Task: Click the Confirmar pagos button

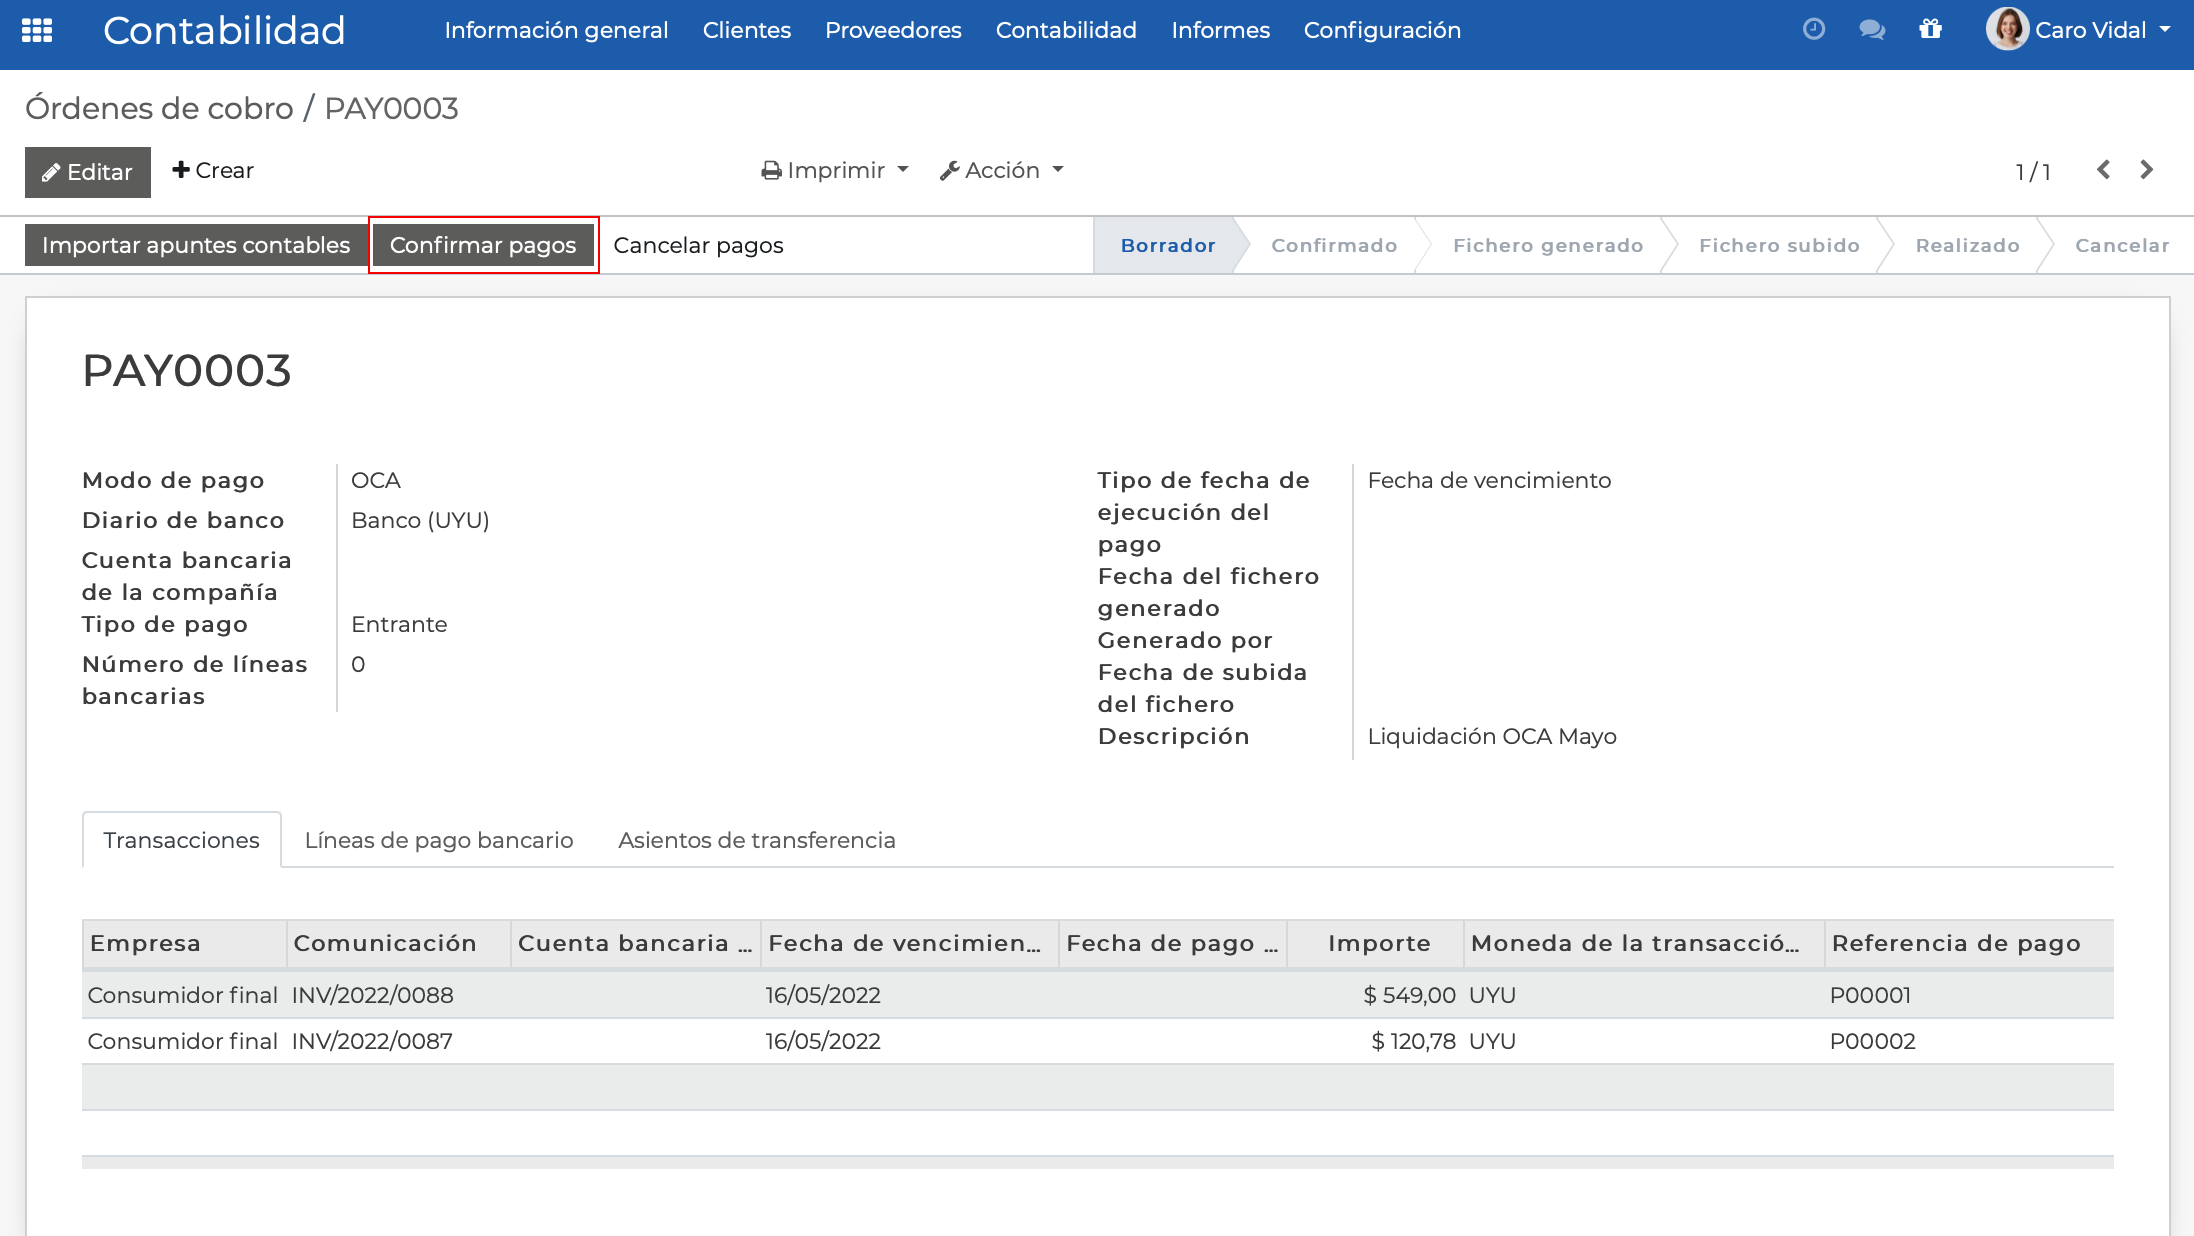Action: pyautogui.click(x=484, y=245)
